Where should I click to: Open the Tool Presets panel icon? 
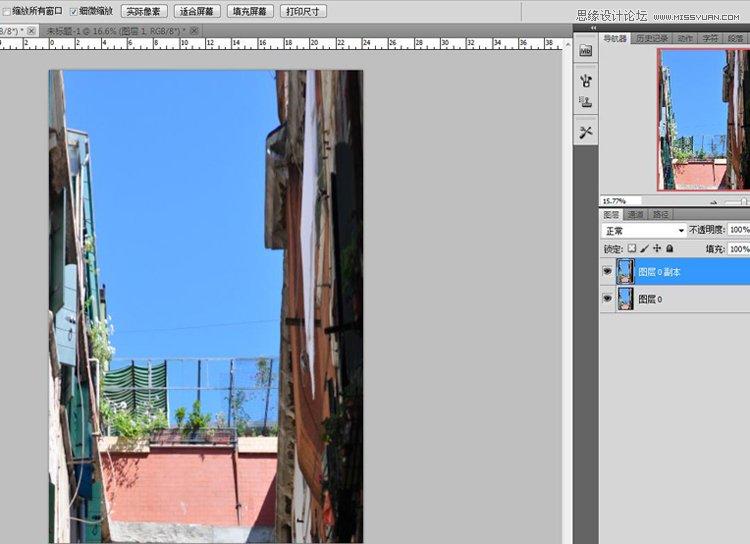click(586, 132)
